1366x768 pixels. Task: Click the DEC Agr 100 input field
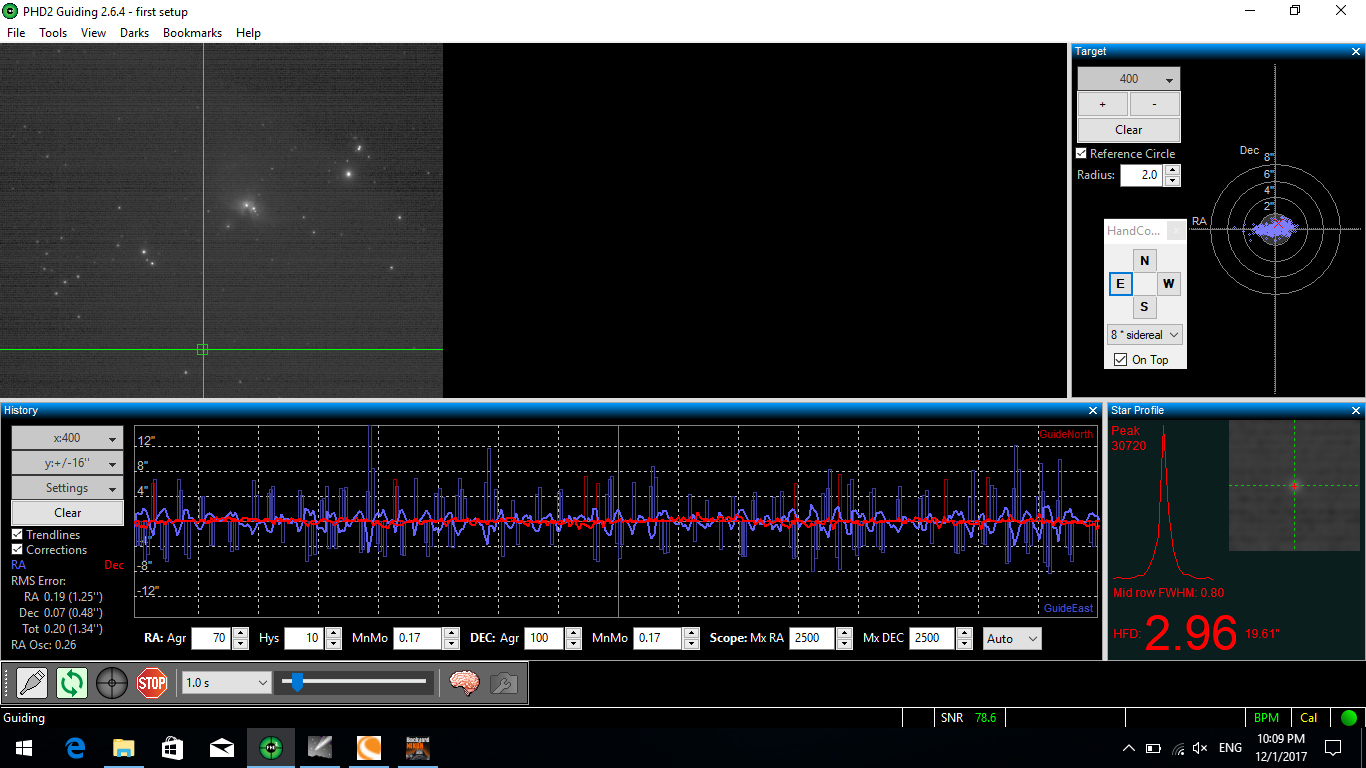[x=544, y=638]
